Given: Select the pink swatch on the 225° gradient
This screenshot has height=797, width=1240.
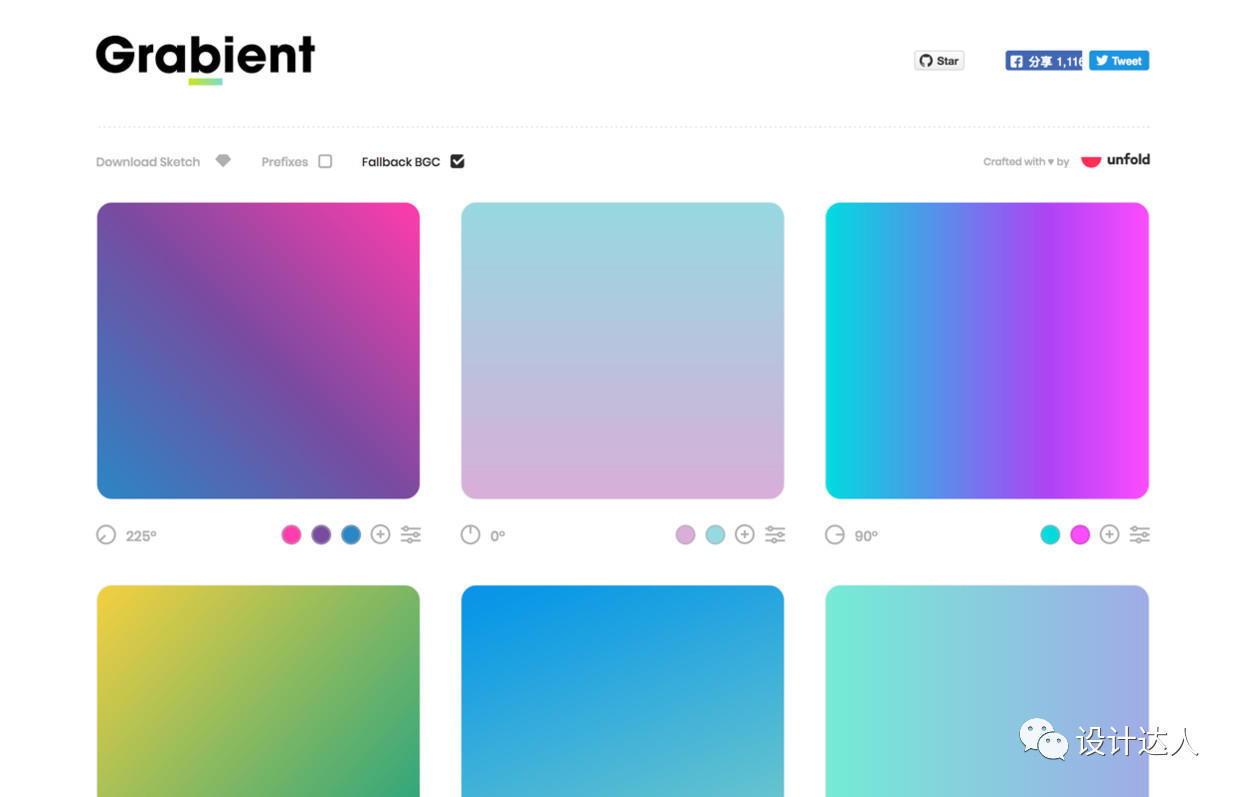Looking at the screenshot, I should click(291, 535).
